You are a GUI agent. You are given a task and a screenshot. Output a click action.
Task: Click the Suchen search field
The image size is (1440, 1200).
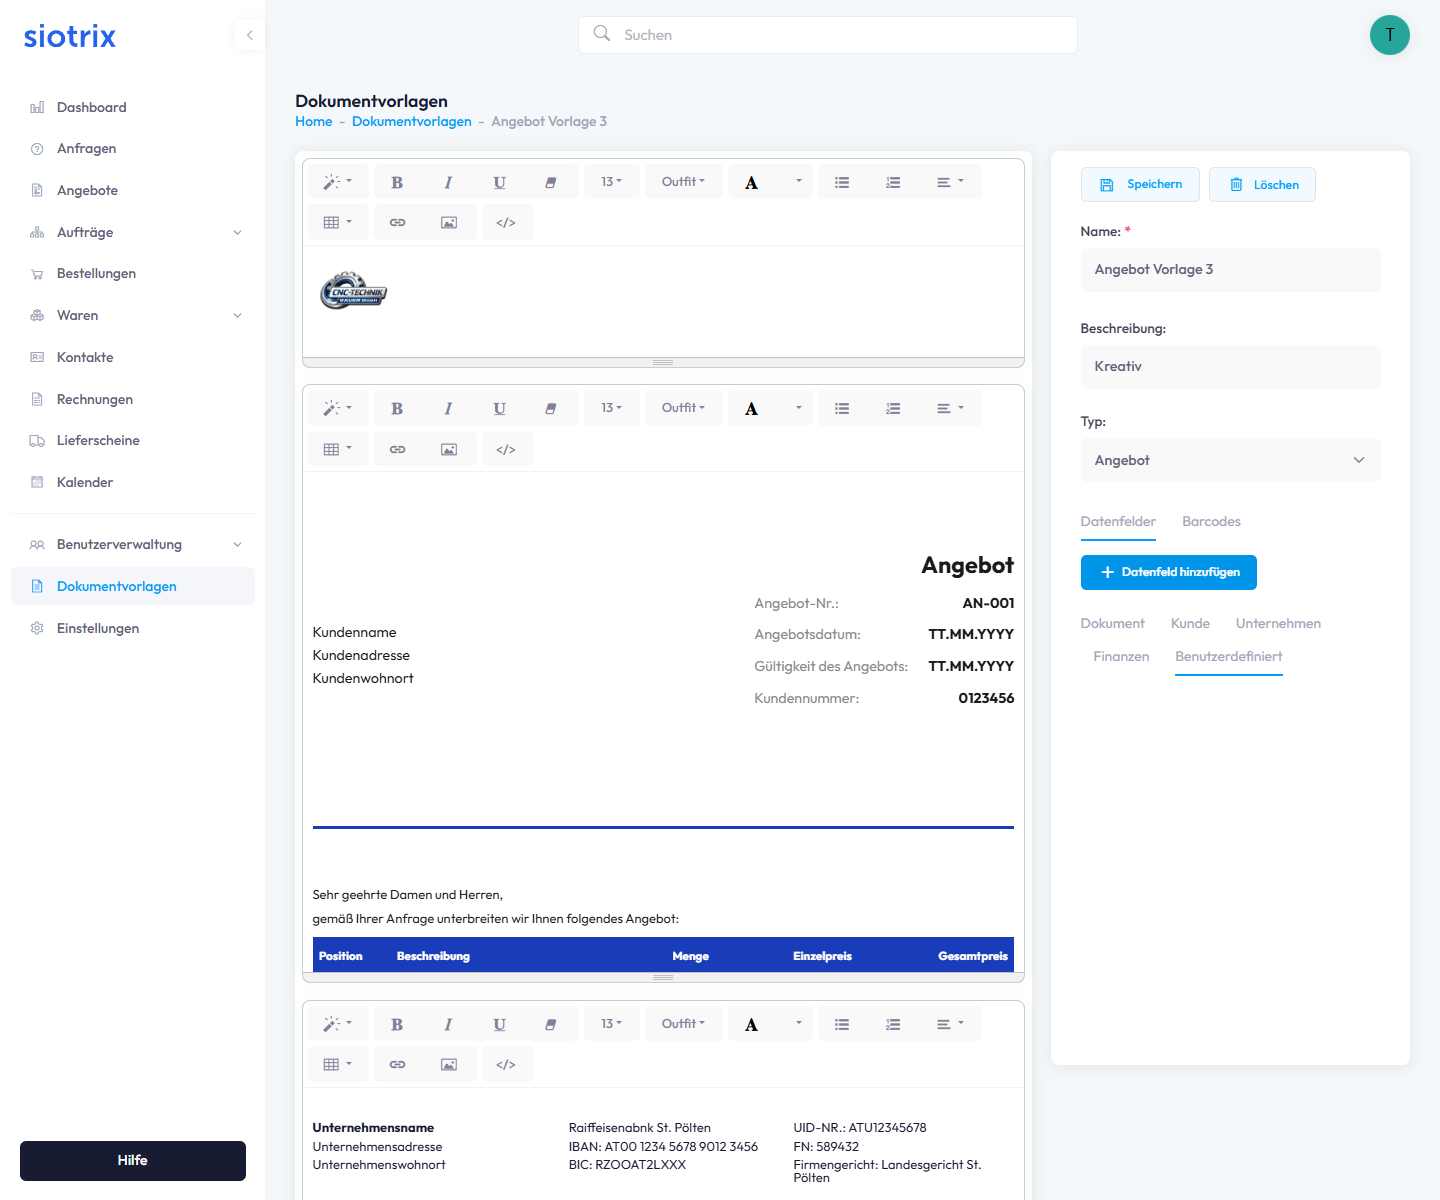[x=828, y=35]
